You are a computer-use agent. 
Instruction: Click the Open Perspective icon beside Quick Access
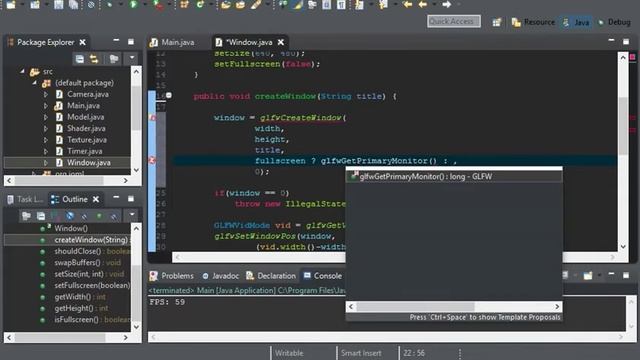coord(497,22)
